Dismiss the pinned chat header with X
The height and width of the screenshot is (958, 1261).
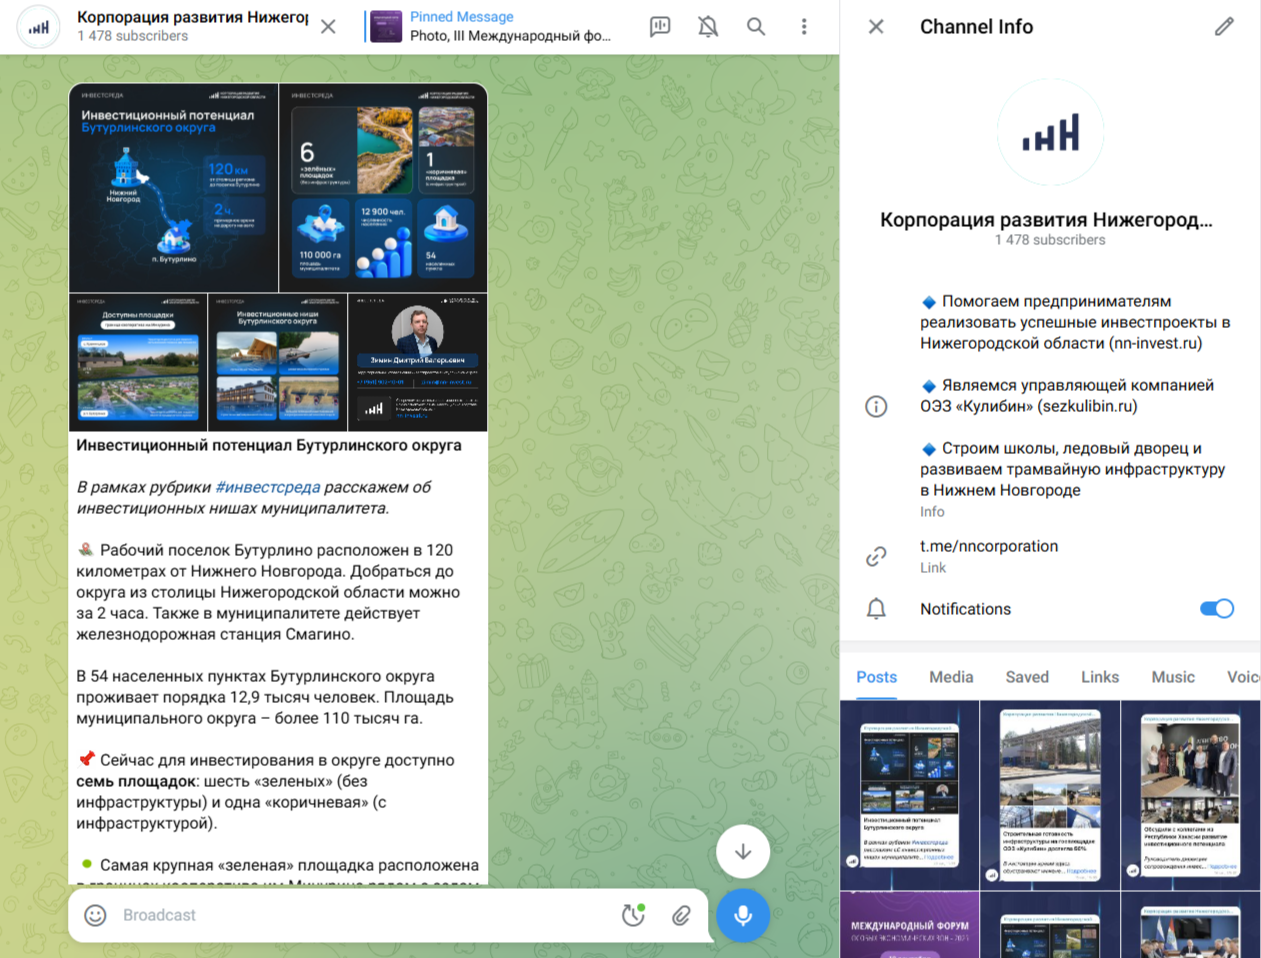328,27
